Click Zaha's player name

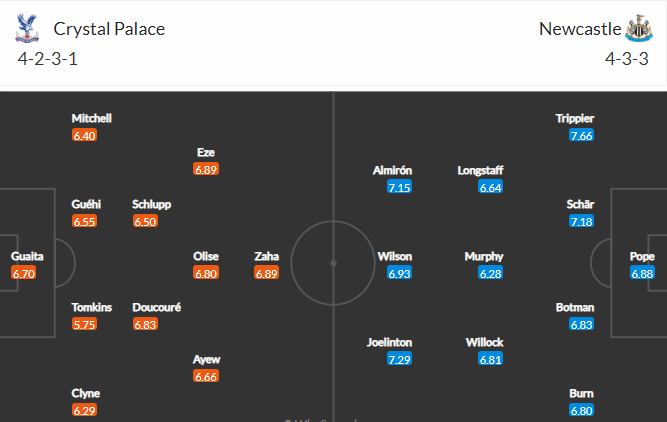pos(267,256)
